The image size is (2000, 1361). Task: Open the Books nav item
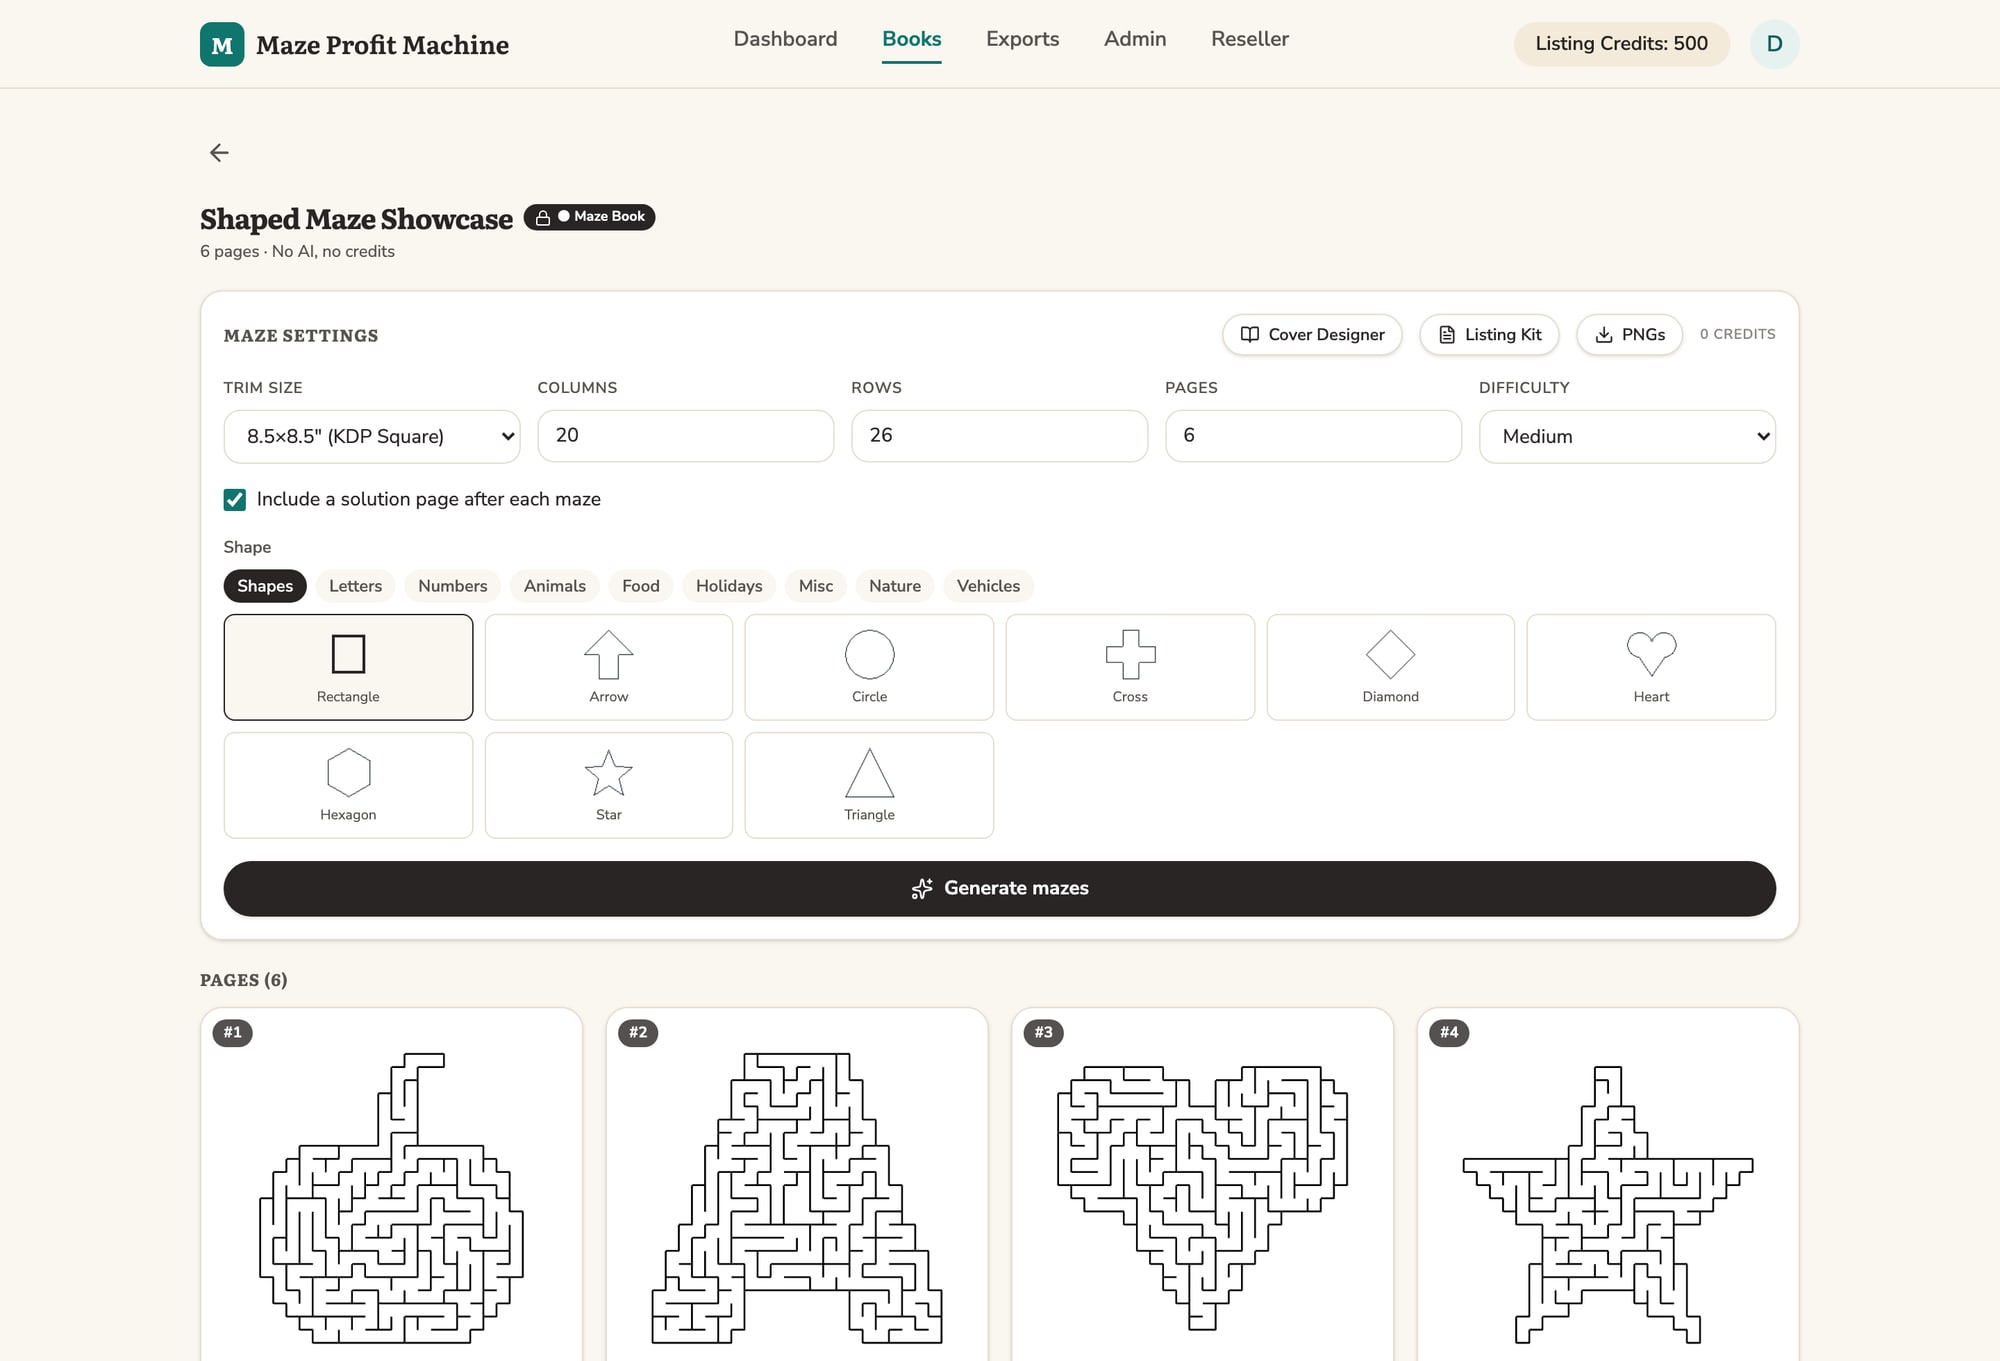click(x=911, y=39)
